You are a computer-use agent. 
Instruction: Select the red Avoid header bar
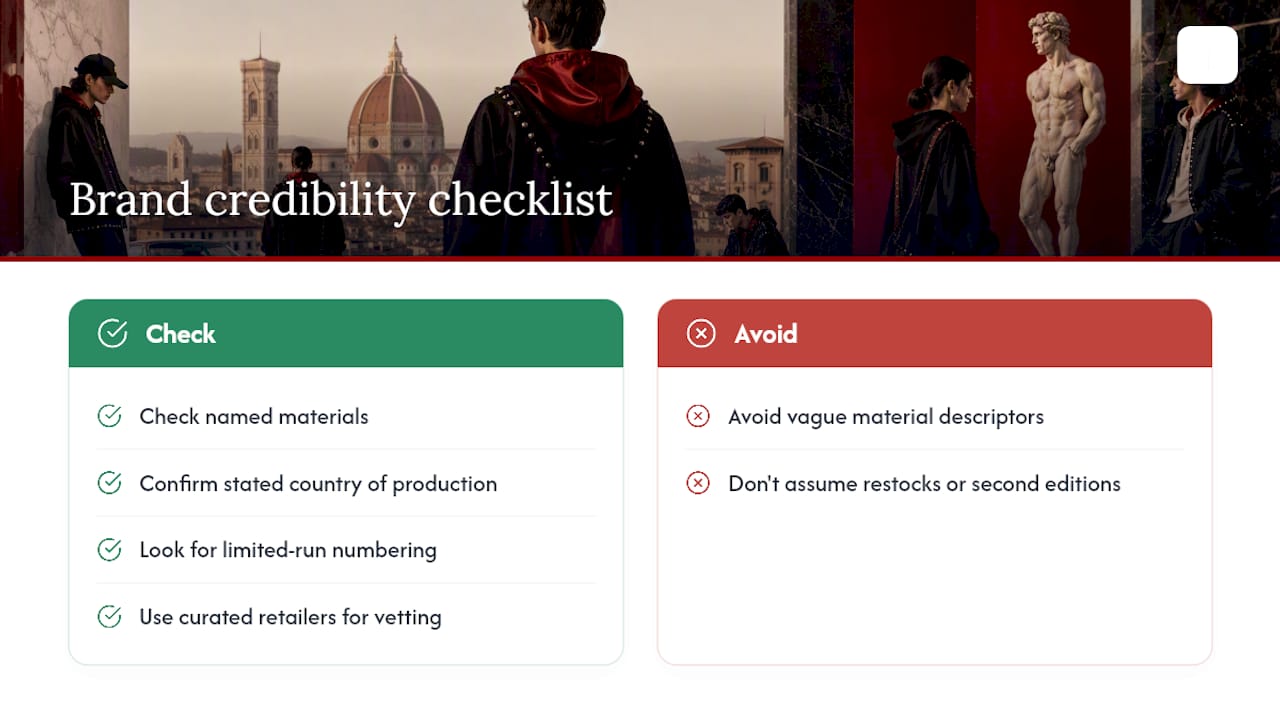[935, 333]
